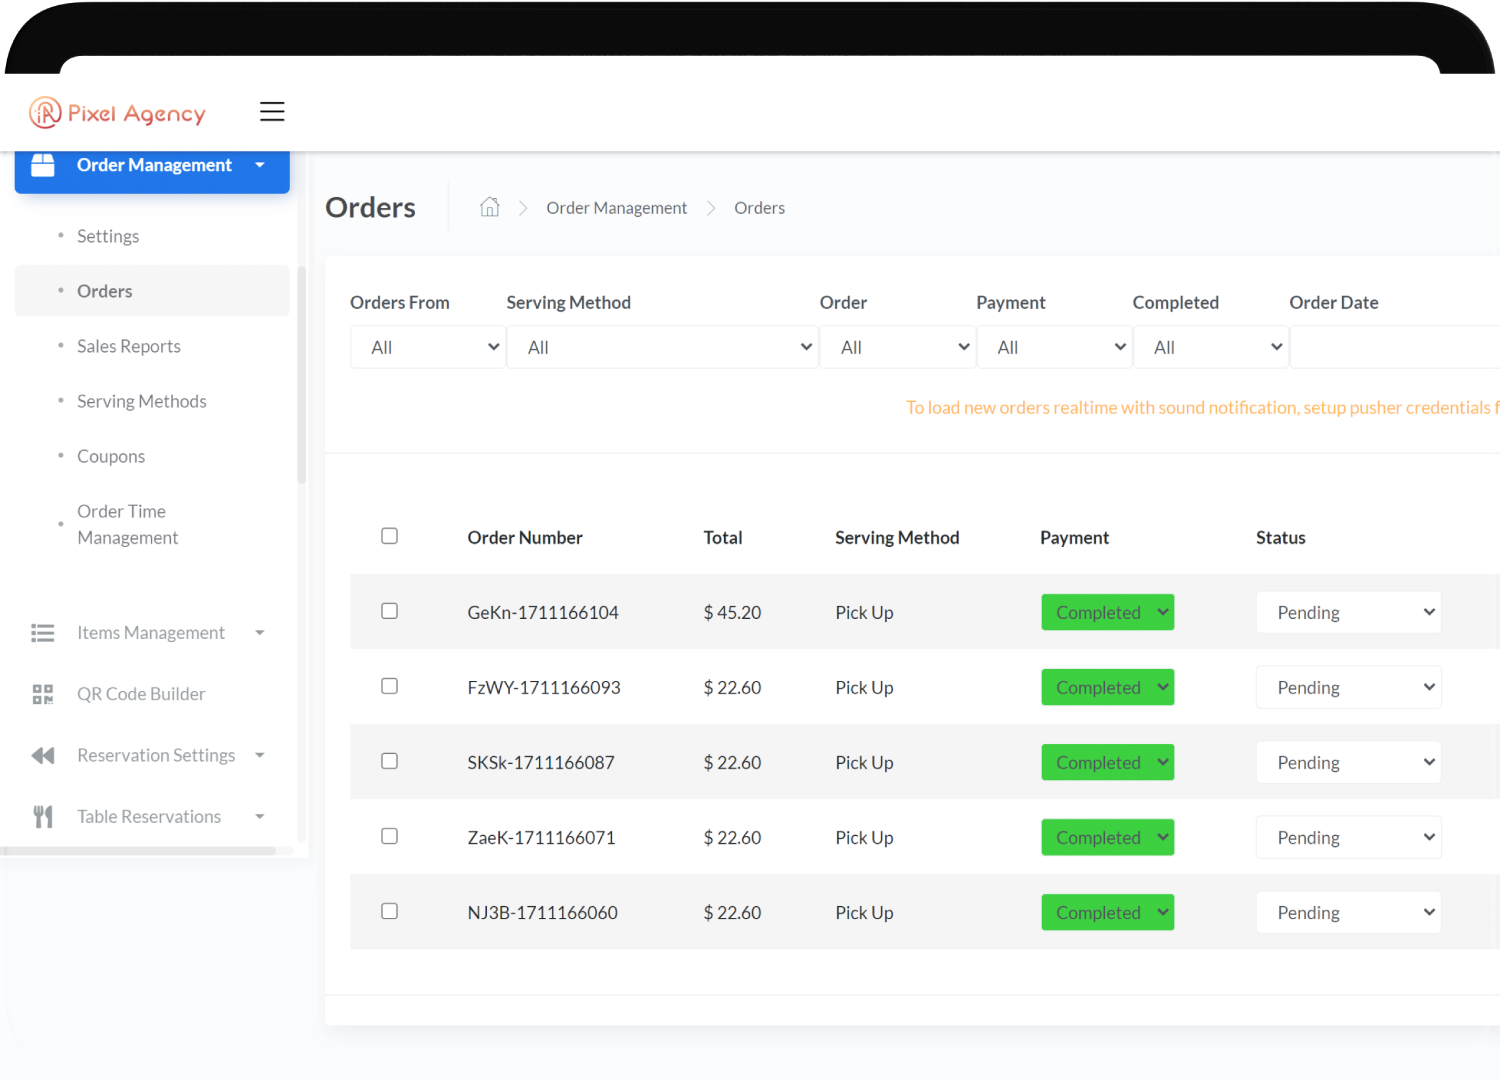Click the Order Management breadcrumb link

coord(617,208)
